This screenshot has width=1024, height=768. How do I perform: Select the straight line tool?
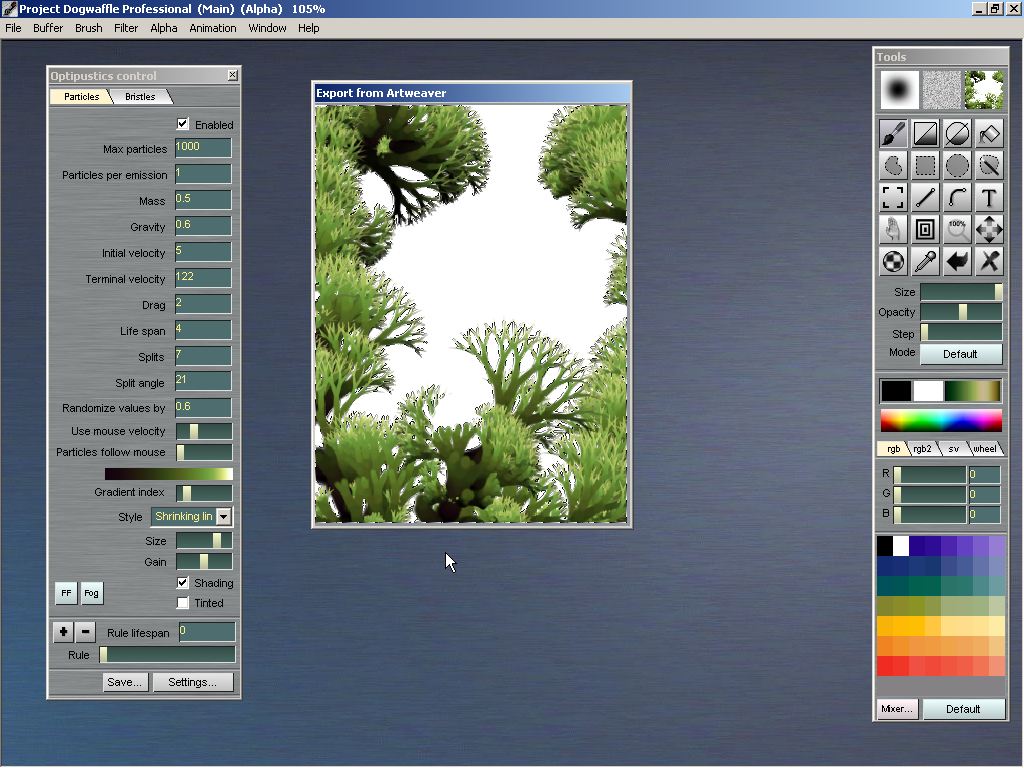[x=925, y=197]
